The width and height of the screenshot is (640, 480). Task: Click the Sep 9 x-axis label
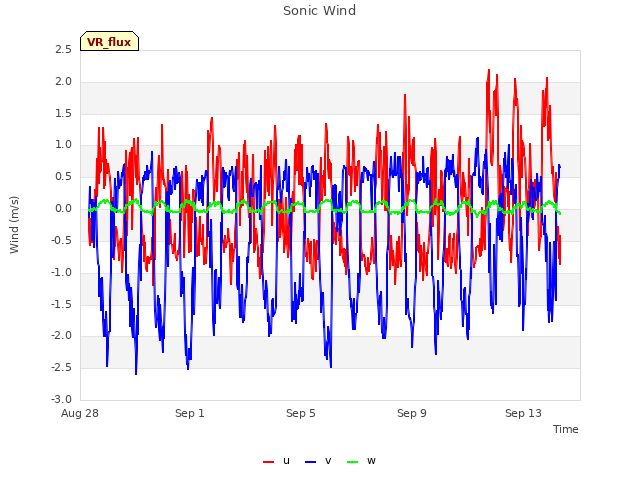(x=412, y=413)
